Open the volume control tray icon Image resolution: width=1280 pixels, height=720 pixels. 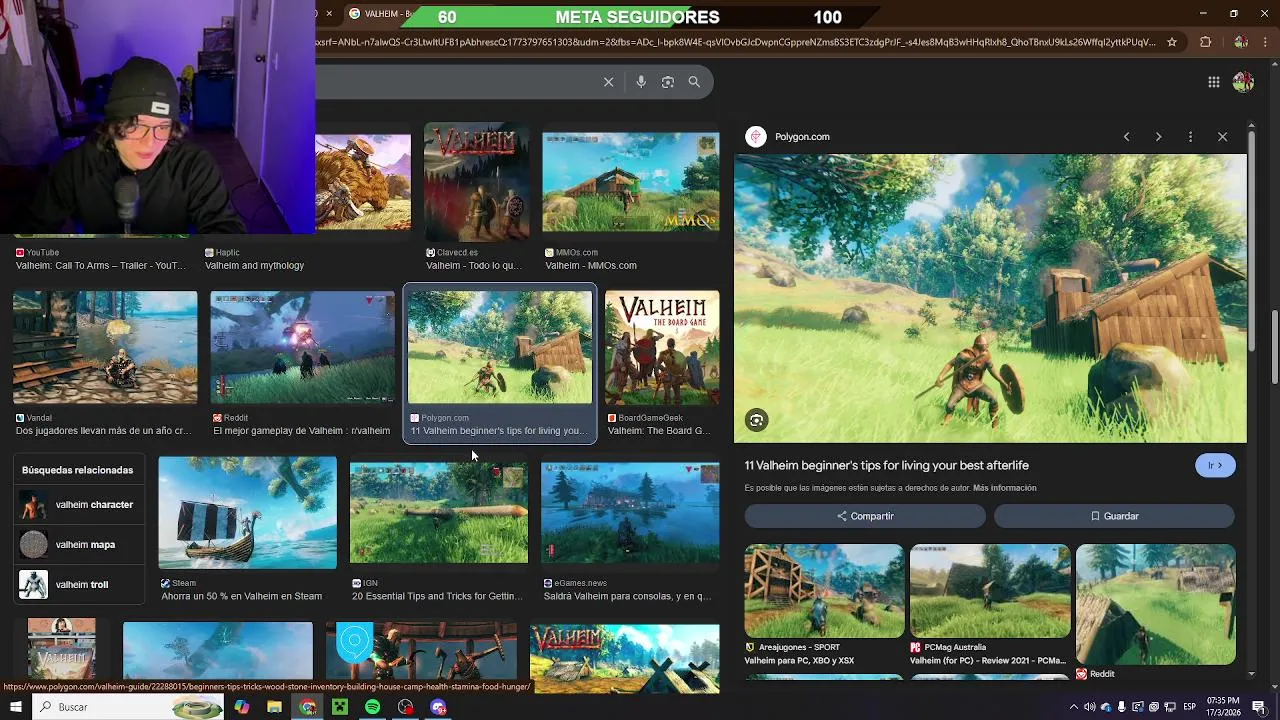point(1090,707)
